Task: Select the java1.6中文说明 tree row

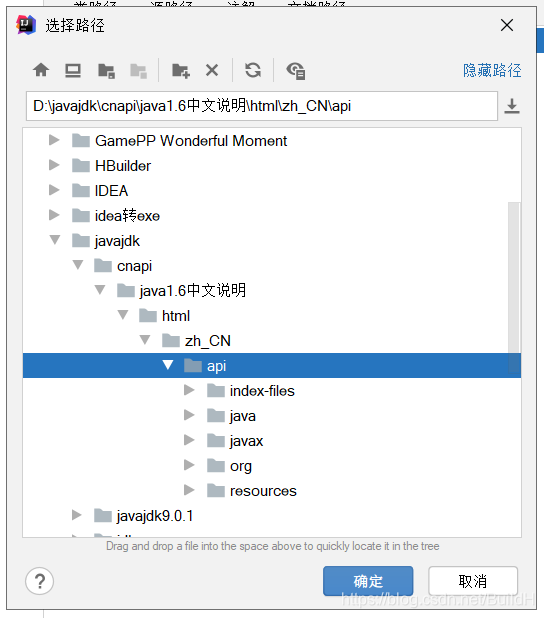Action: click(272, 291)
